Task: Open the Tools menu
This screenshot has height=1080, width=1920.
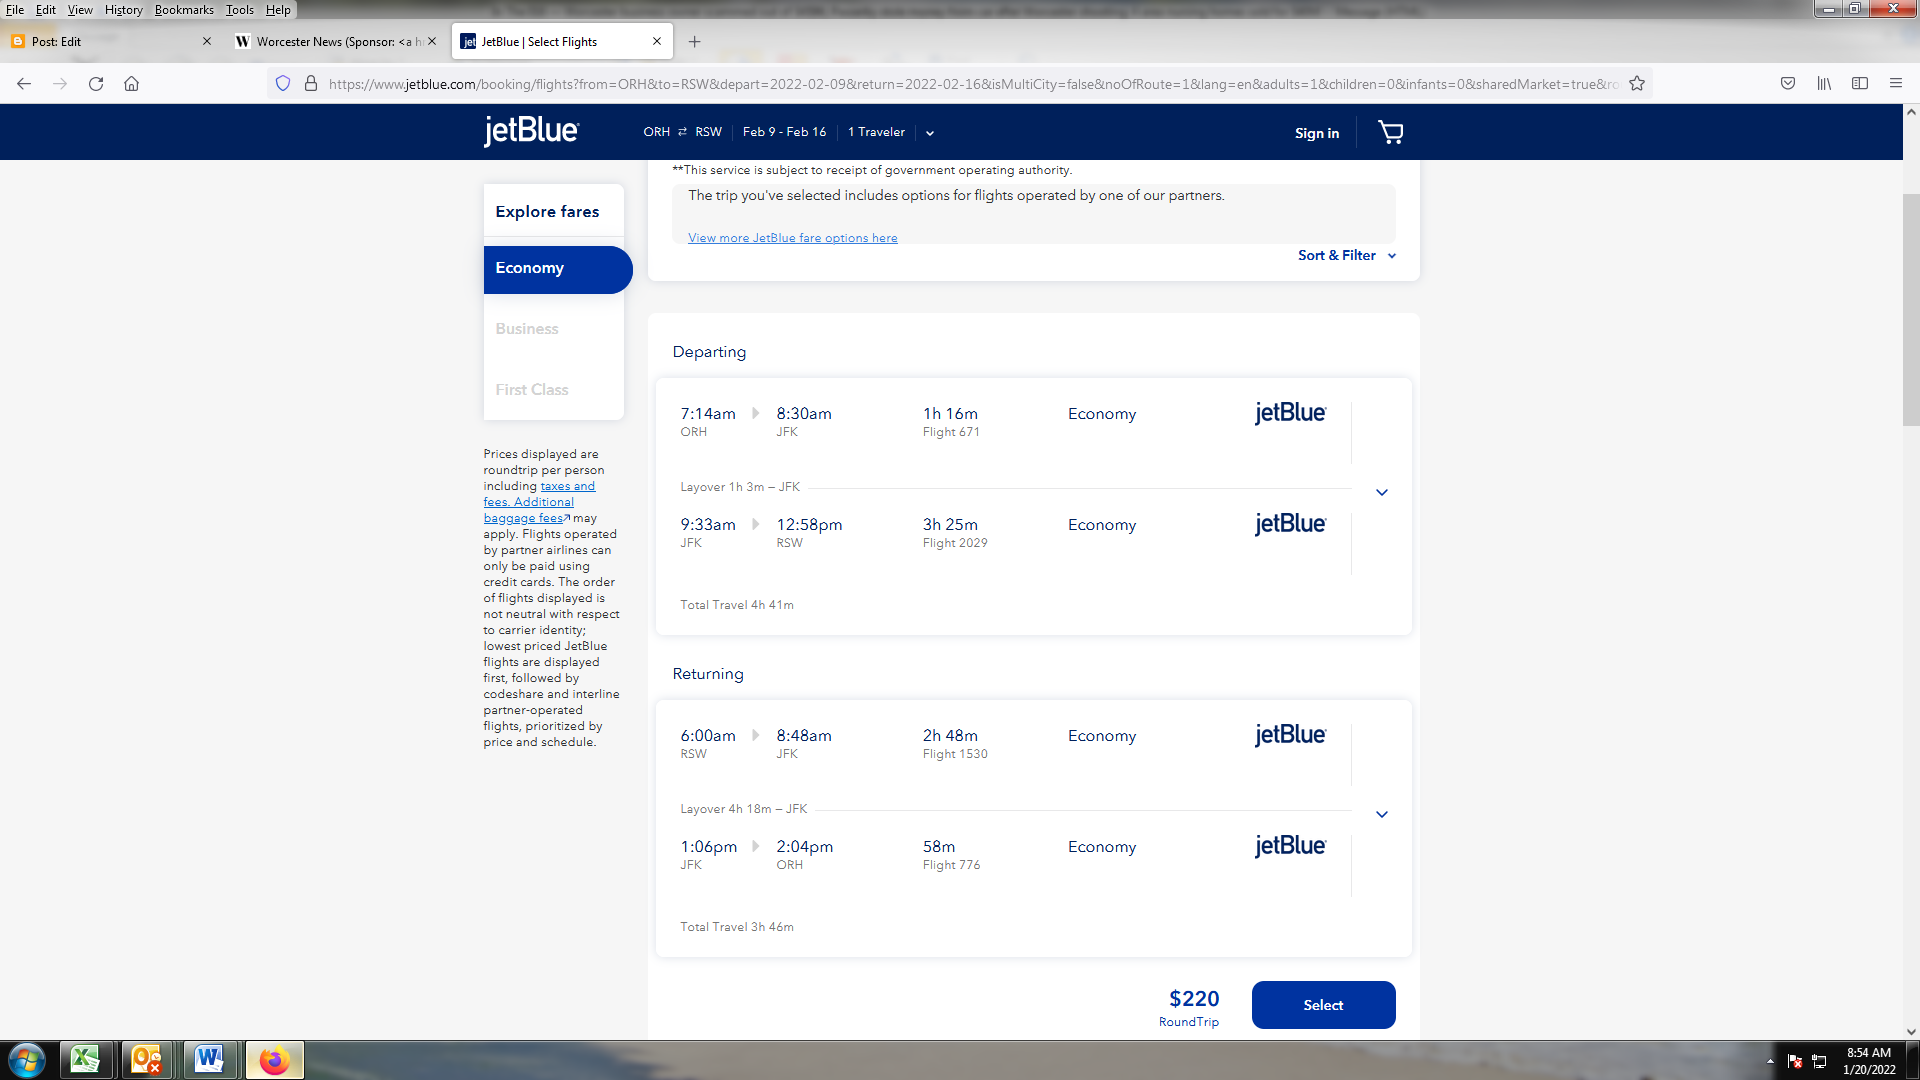Action: (x=240, y=10)
